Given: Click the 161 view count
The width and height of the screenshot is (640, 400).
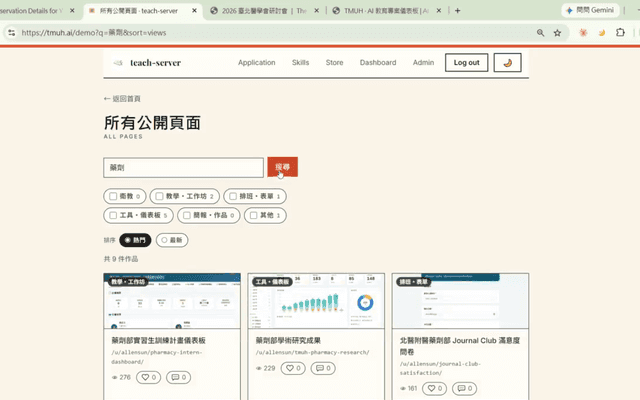Looking at the screenshot, I should click(409, 388).
